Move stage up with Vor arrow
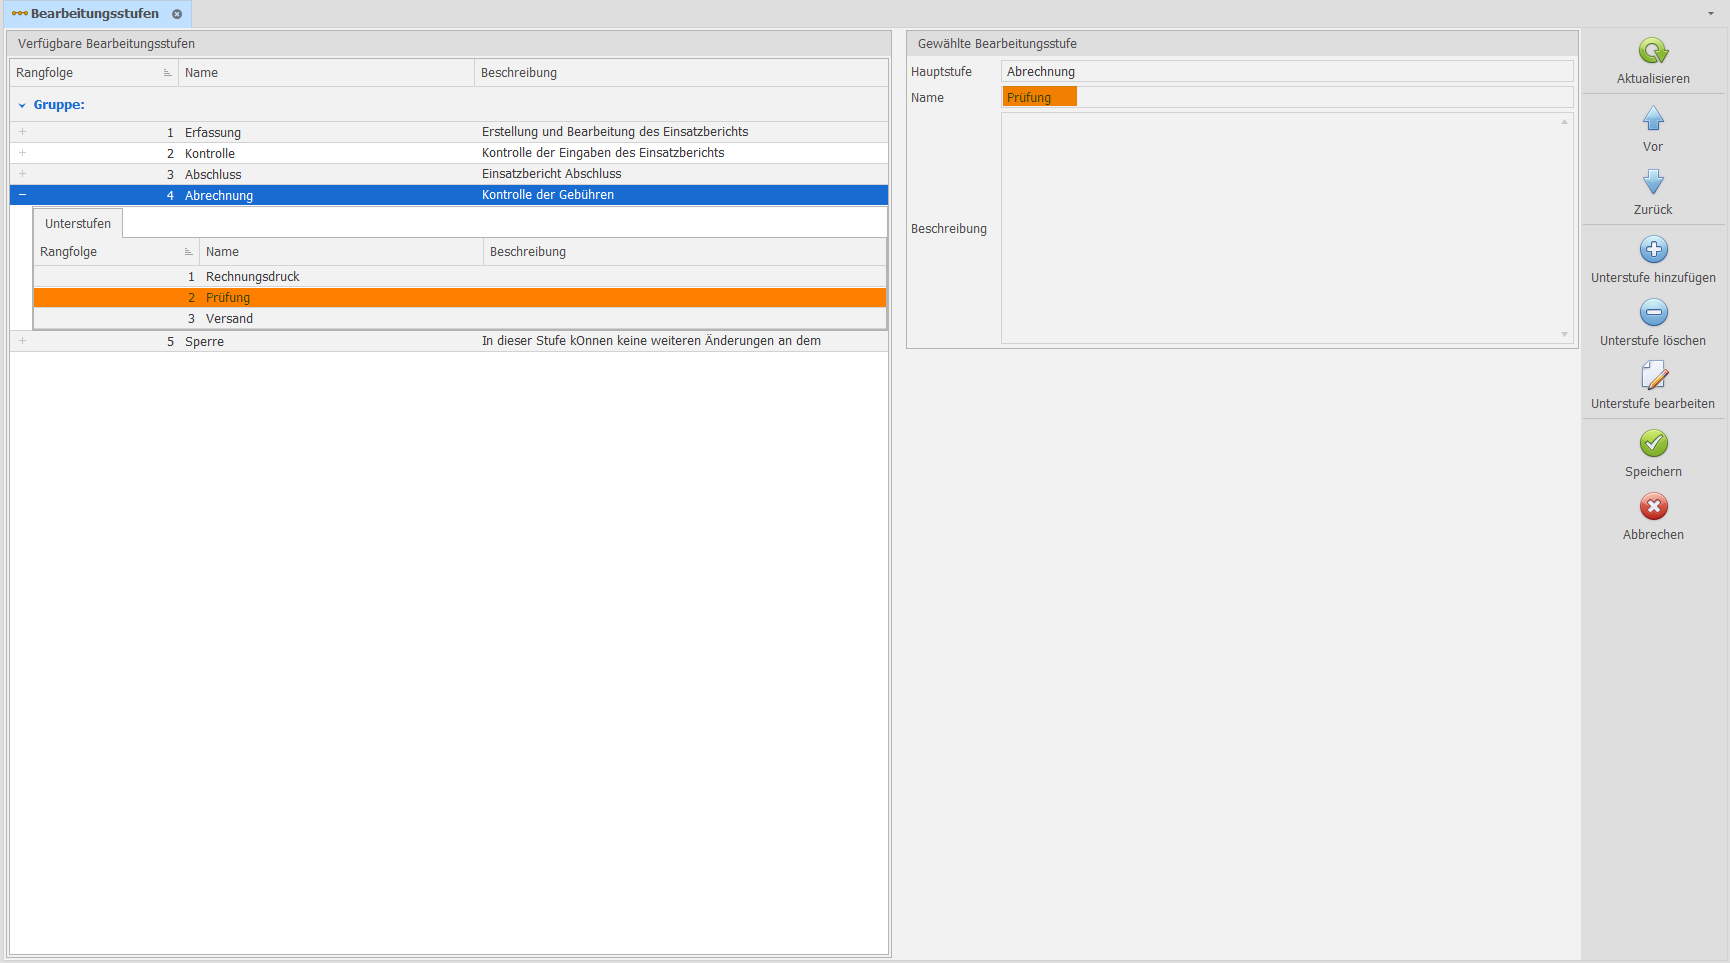 [1653, 119]
